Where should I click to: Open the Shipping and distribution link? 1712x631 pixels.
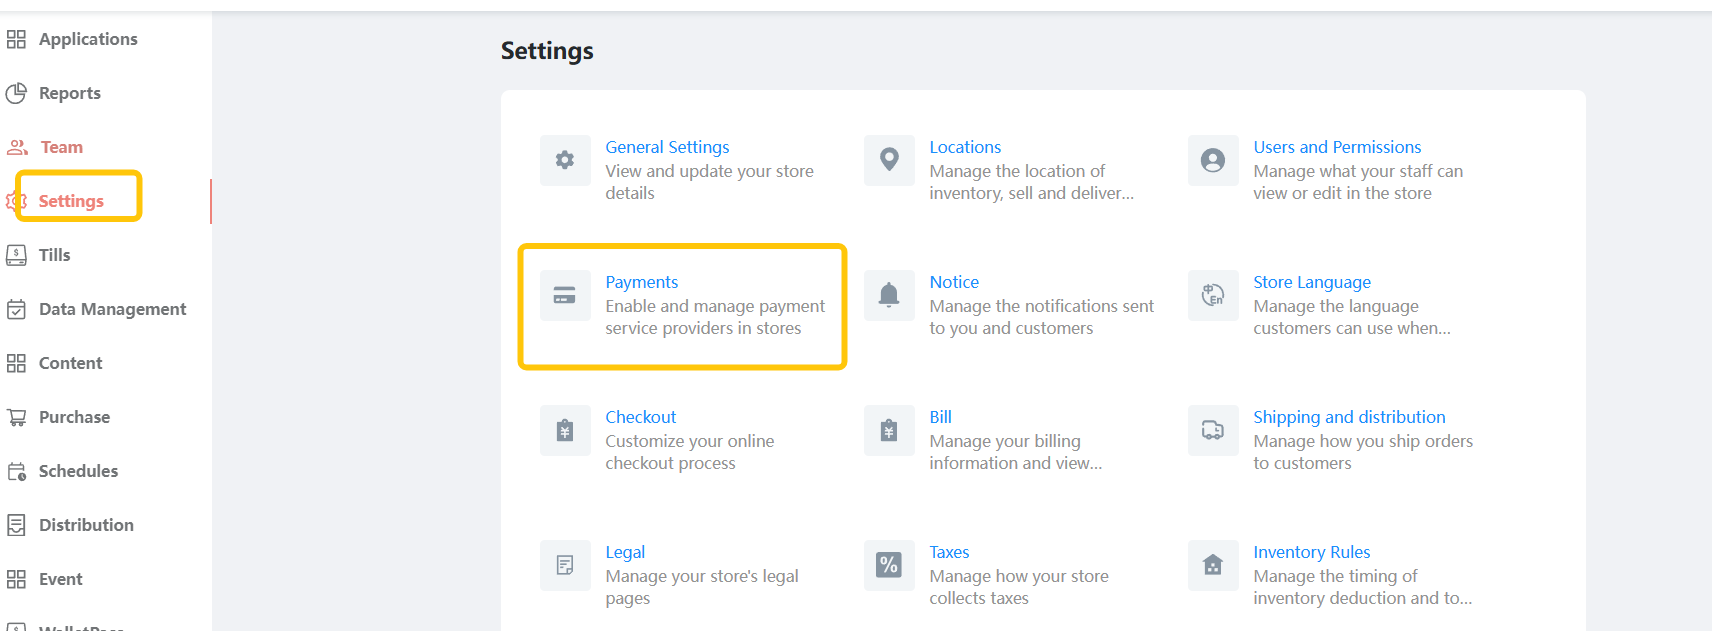[x=1349, y=417]
